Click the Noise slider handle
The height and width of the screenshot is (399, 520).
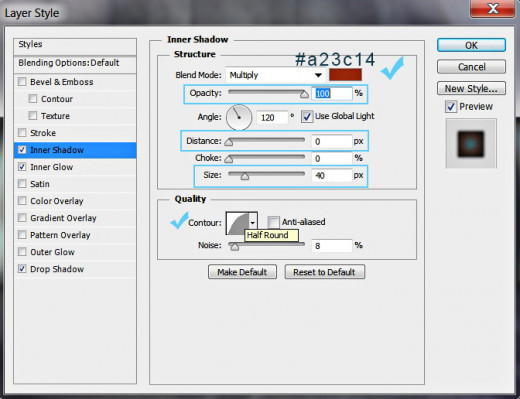(x=235, y=247)
